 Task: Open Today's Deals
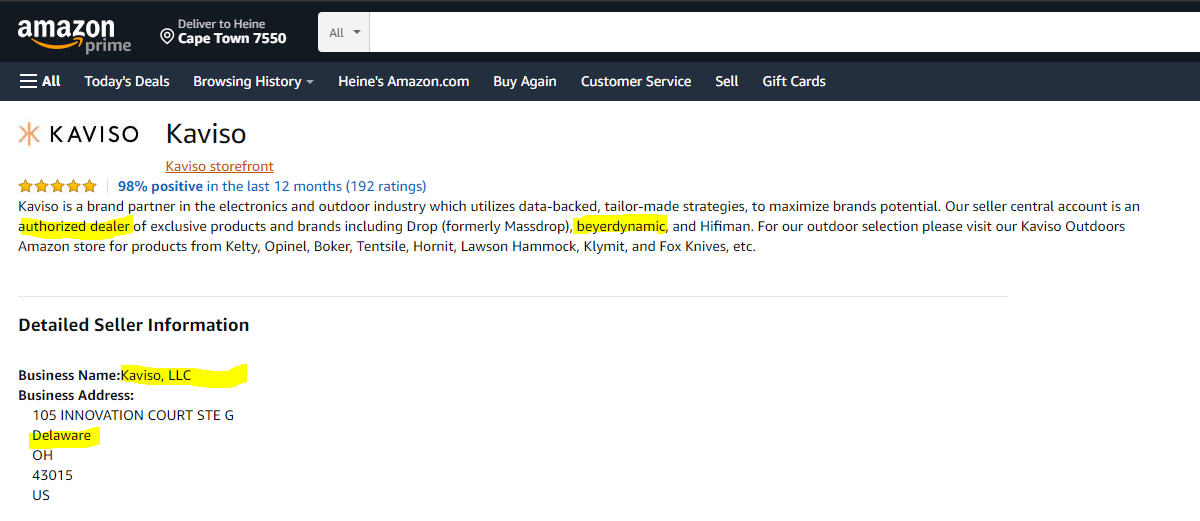tap(127, 81)
